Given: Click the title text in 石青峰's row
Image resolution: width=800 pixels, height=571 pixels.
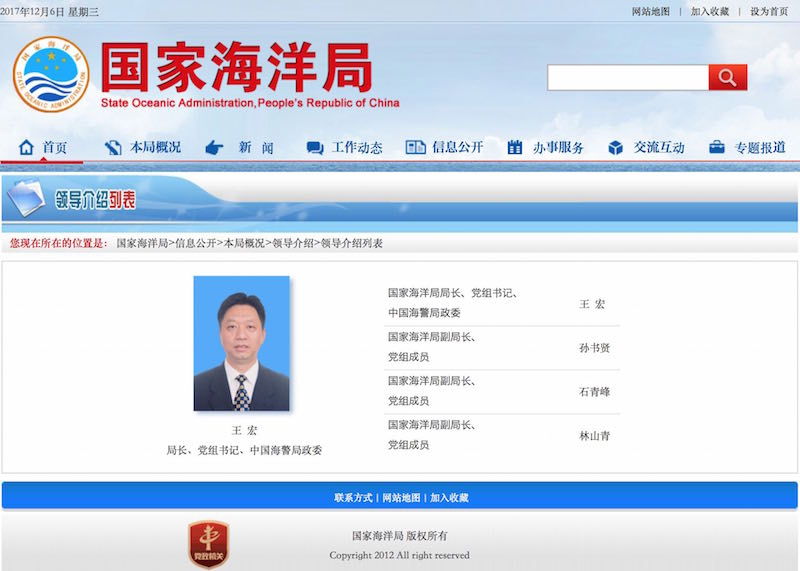Looking at the screenshot, I should pyautogui.click(x=432, y=391).
